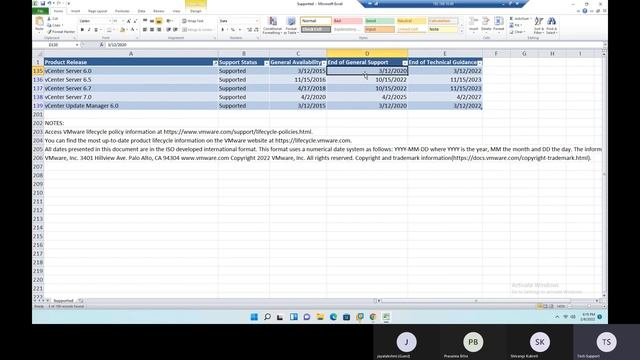Center the cell text horizontally

tap(152, 30)
